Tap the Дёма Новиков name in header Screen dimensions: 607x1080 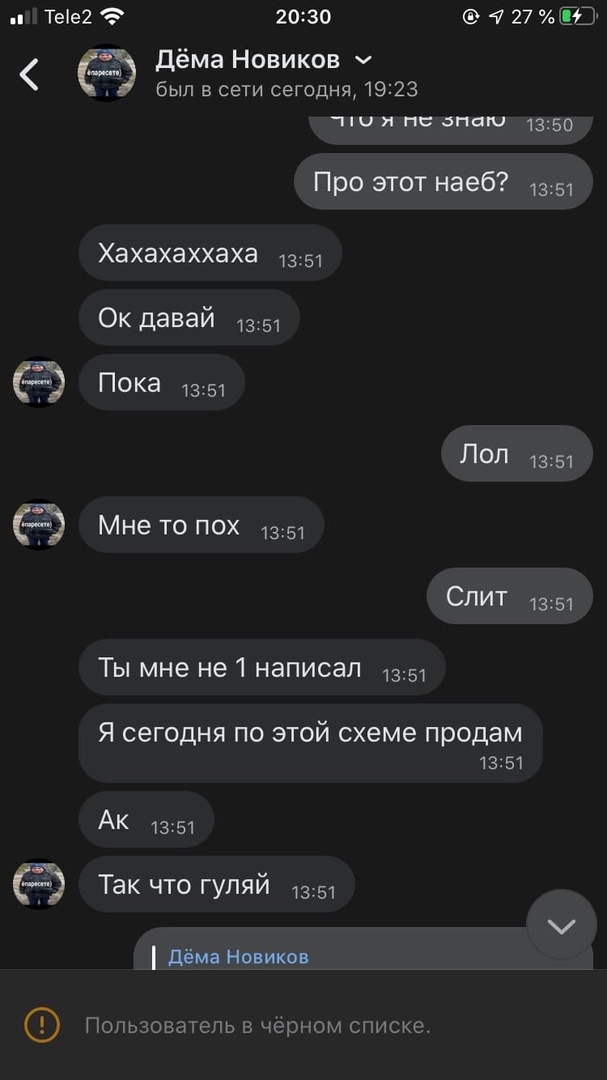point(247,60)
